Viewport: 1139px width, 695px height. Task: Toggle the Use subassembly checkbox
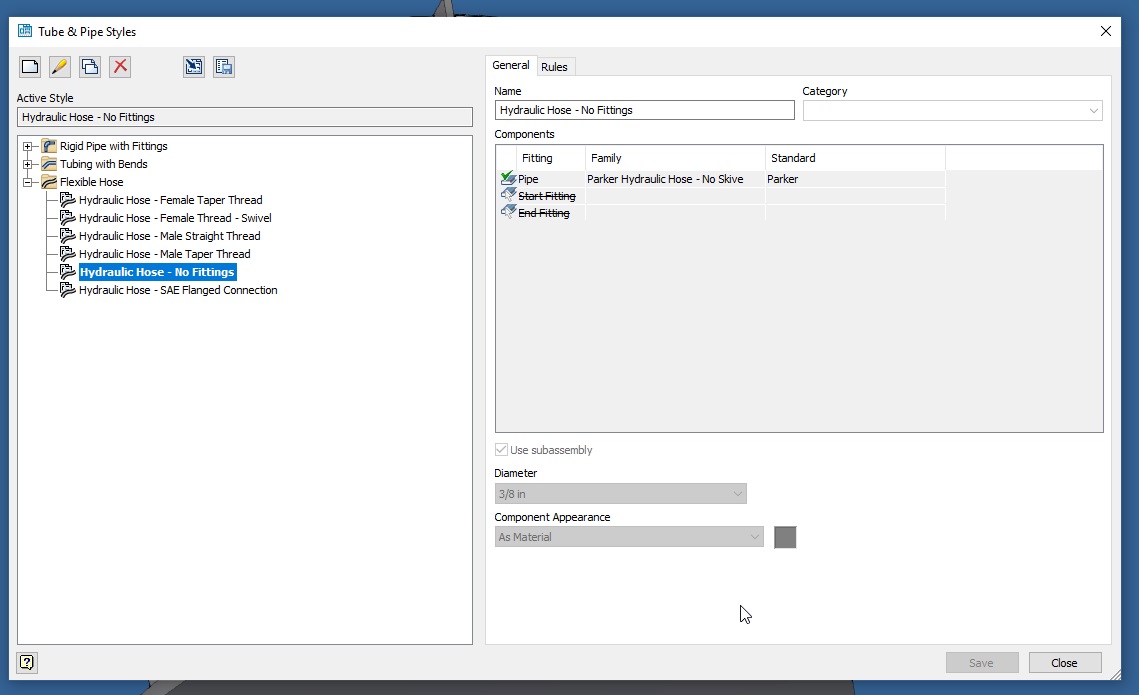point(501,450)
